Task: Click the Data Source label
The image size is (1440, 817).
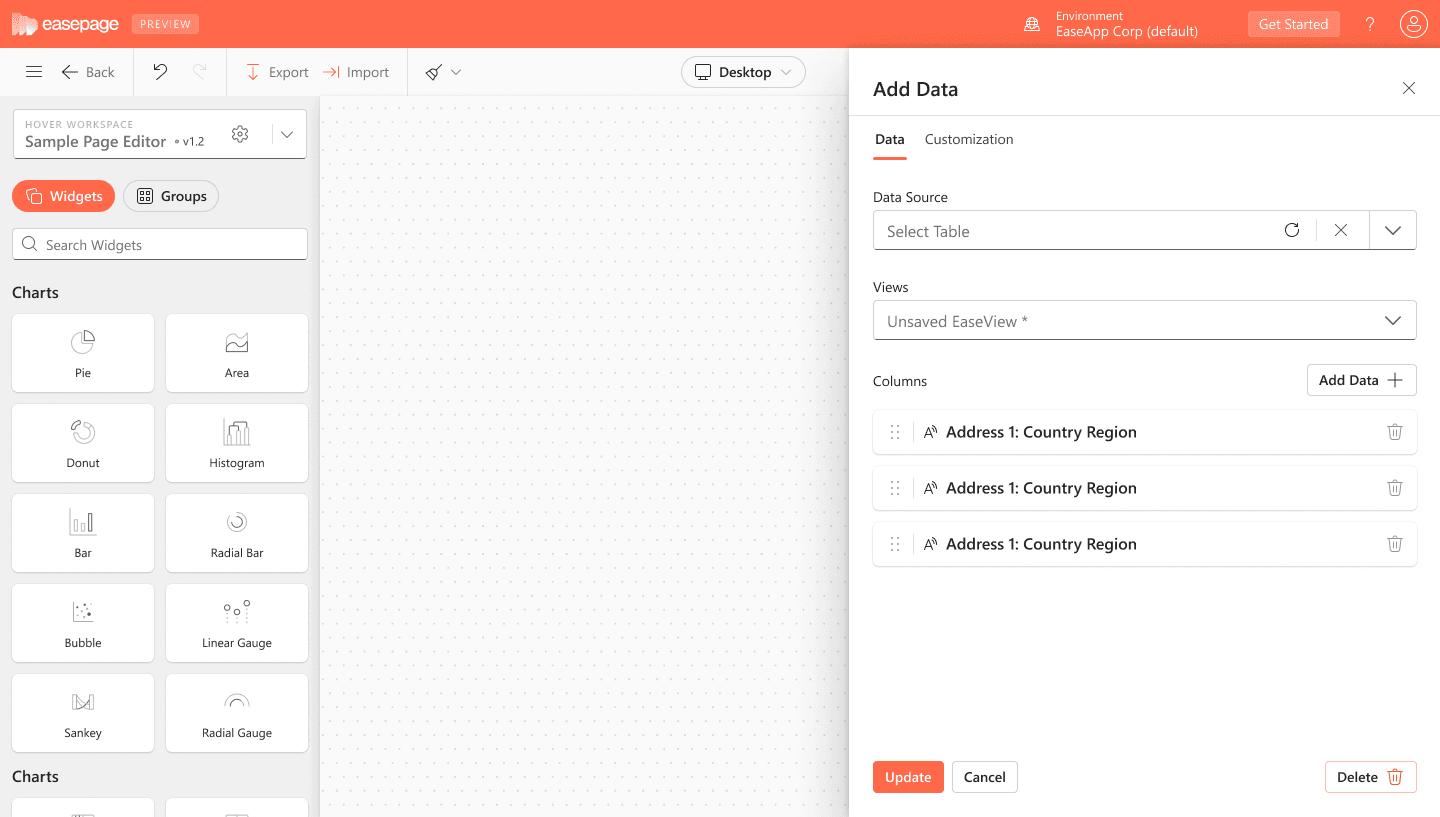Action: pyautogui.click(x=910, y=197)
